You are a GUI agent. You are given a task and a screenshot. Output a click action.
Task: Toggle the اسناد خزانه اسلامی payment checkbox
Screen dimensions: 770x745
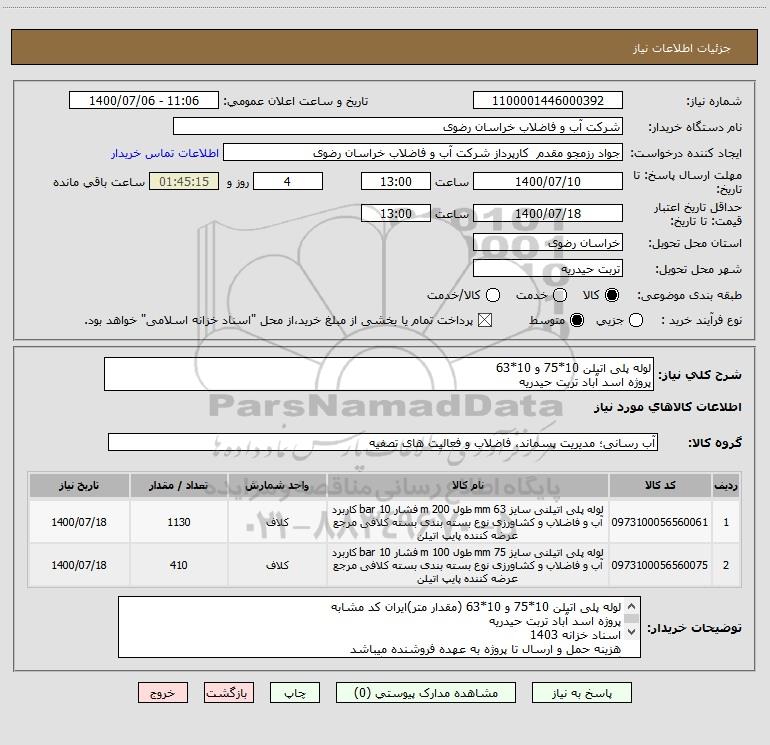(x=485, y=320)
